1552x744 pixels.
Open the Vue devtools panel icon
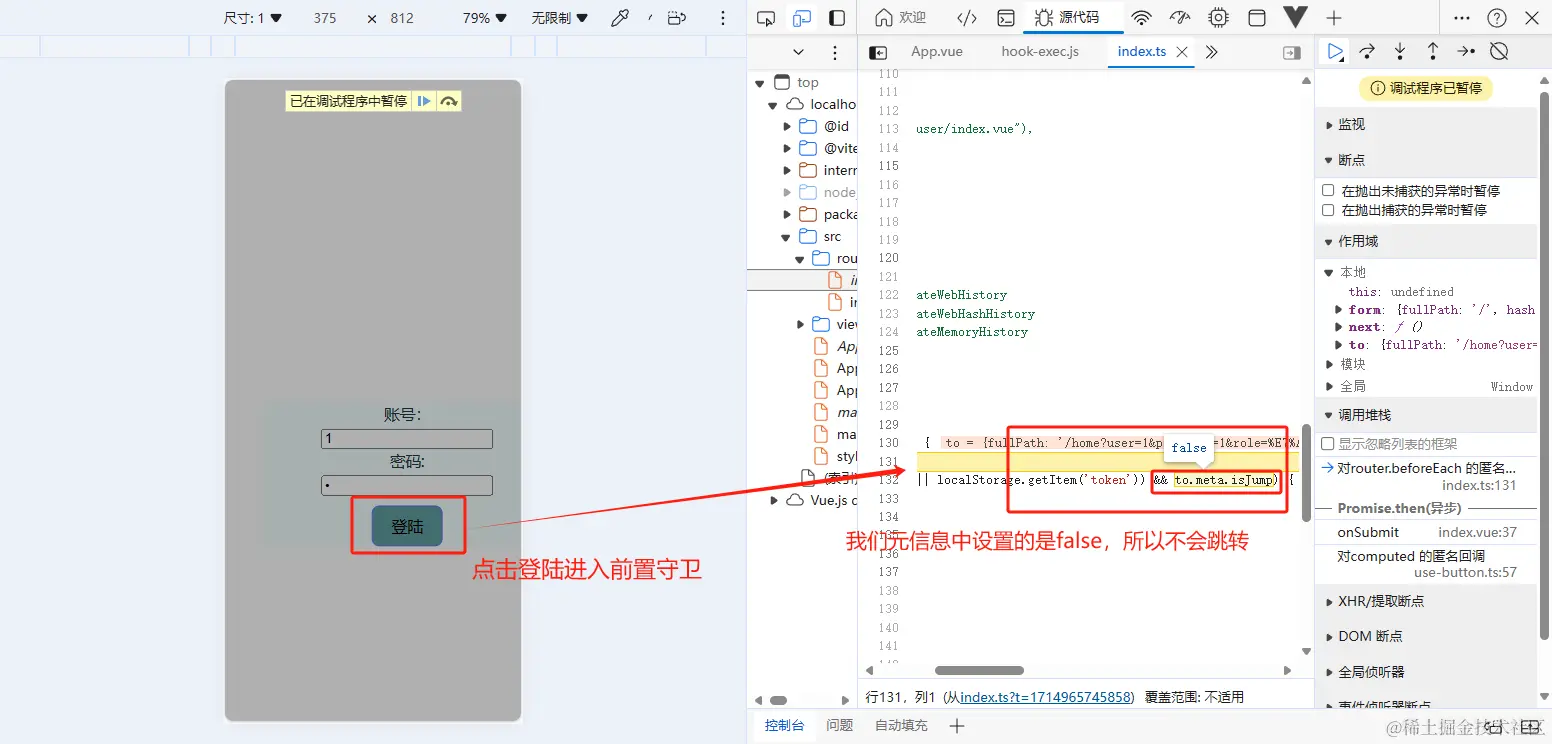1296,18
